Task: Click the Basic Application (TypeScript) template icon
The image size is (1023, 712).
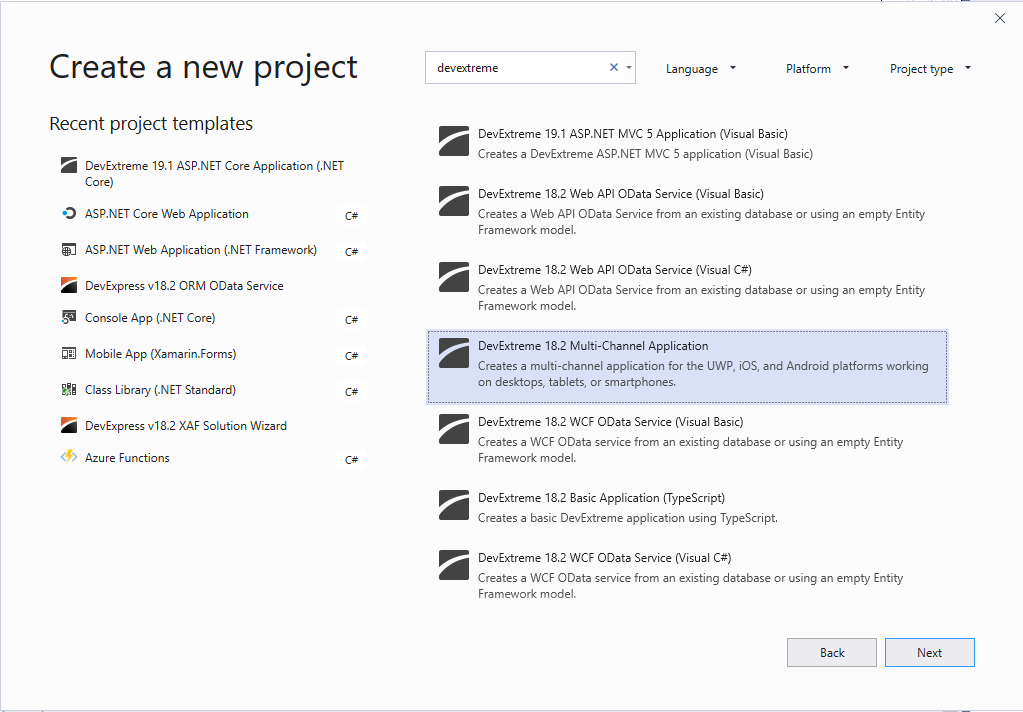Action: point(453,505)
